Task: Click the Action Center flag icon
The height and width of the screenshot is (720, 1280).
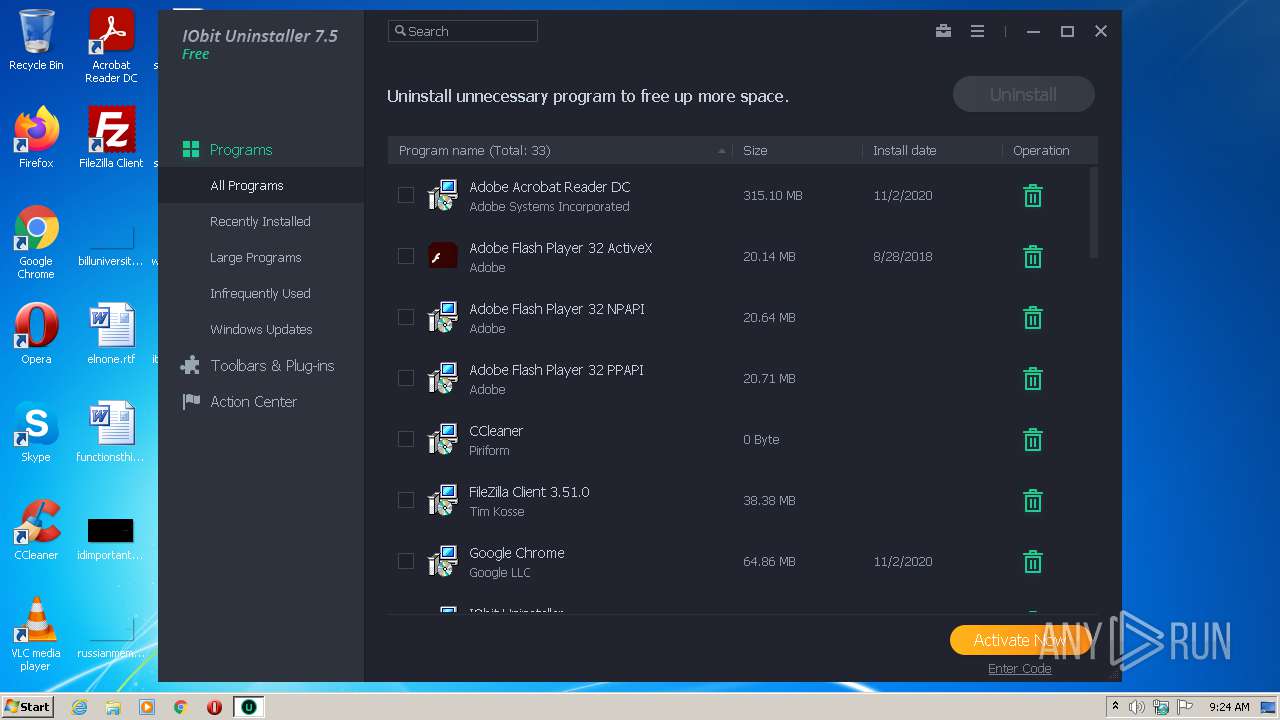Action: coord(190,402)
